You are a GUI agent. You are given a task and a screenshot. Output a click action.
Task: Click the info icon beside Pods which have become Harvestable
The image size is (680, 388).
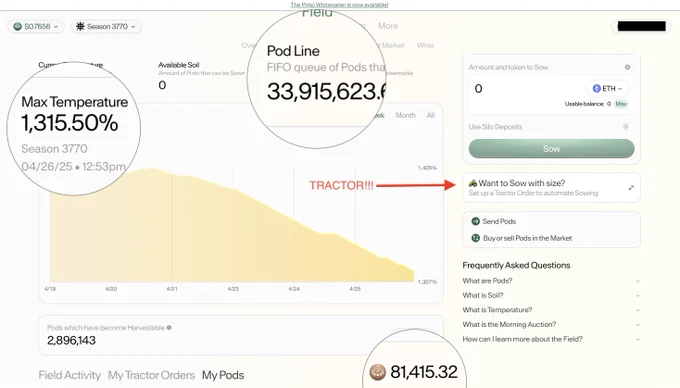(169, 328)
